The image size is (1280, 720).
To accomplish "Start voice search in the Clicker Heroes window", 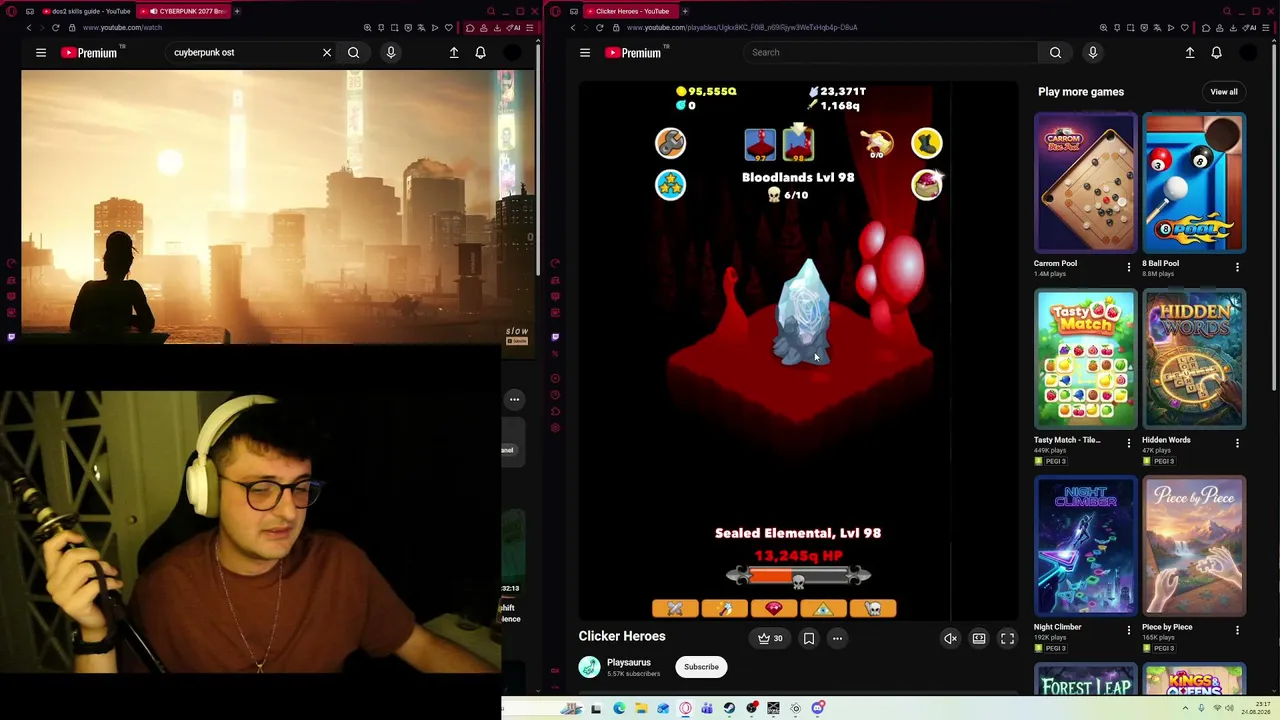I will (1093, 52).
